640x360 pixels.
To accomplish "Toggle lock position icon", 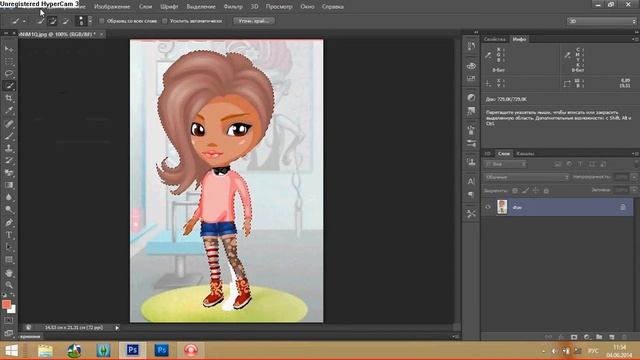I will pyautogui.click(x=536, y=190).
